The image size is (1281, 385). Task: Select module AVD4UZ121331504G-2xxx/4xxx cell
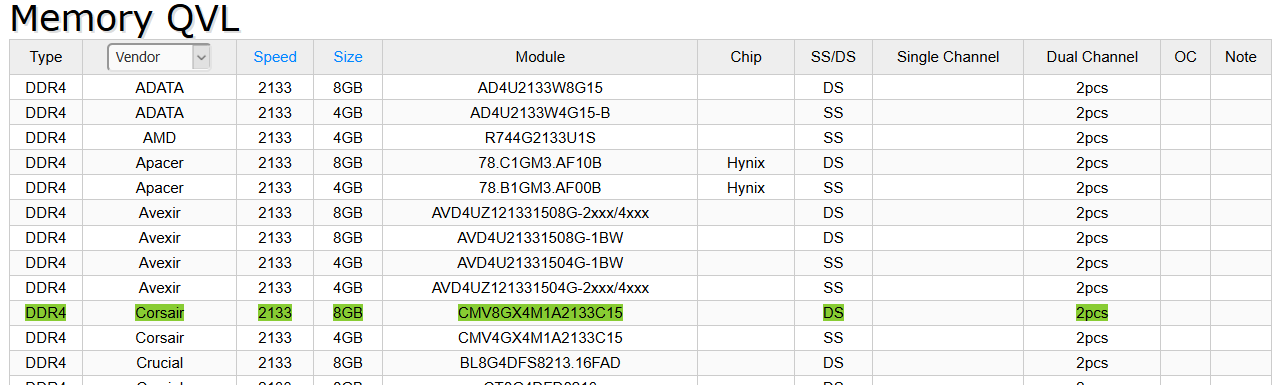[540, 288]
